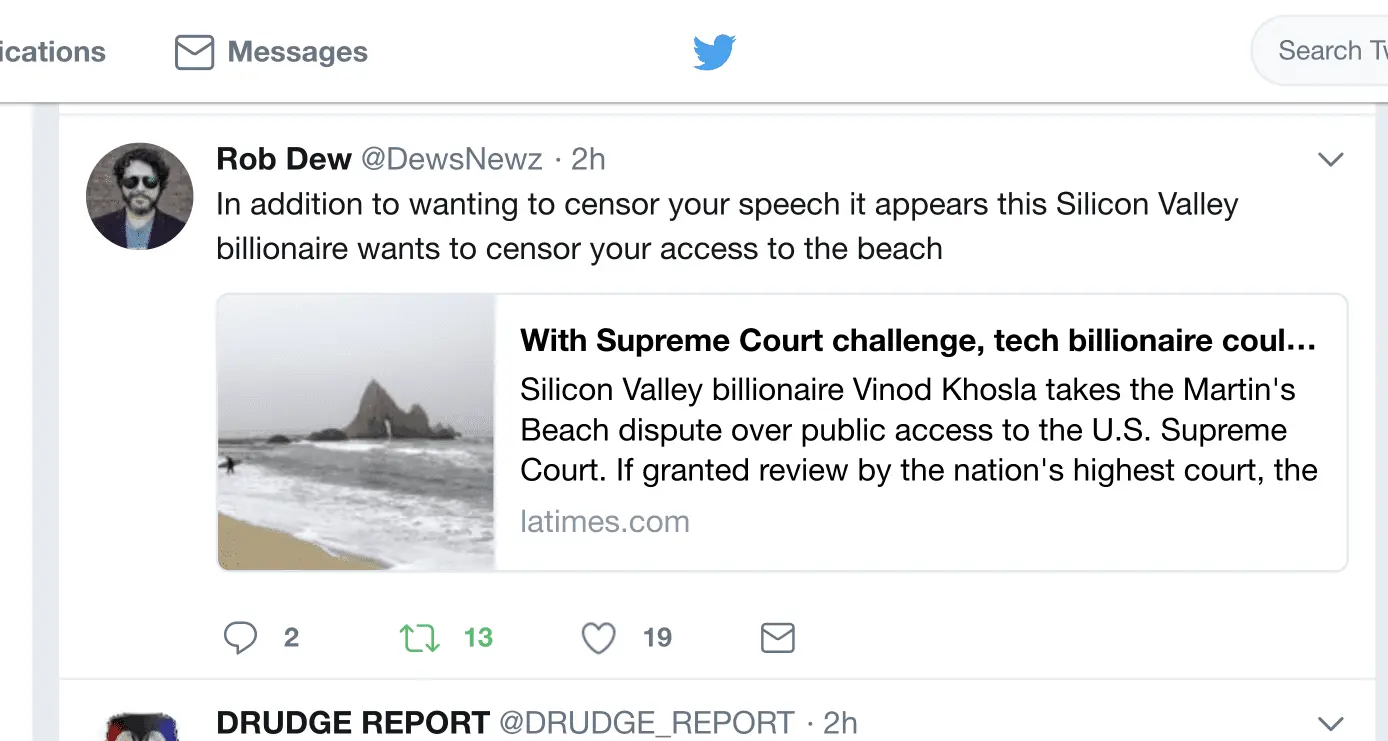
Task: Open the Supreme Court challenge article headline
Action: tap(917, 341)
